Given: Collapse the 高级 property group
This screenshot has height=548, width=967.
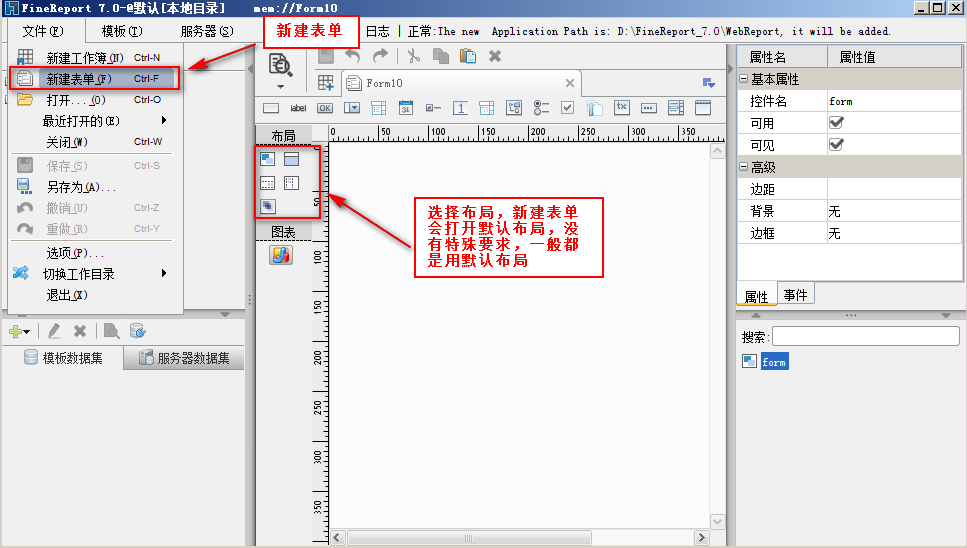Looking at the screenshot, I should coord(743,166).
